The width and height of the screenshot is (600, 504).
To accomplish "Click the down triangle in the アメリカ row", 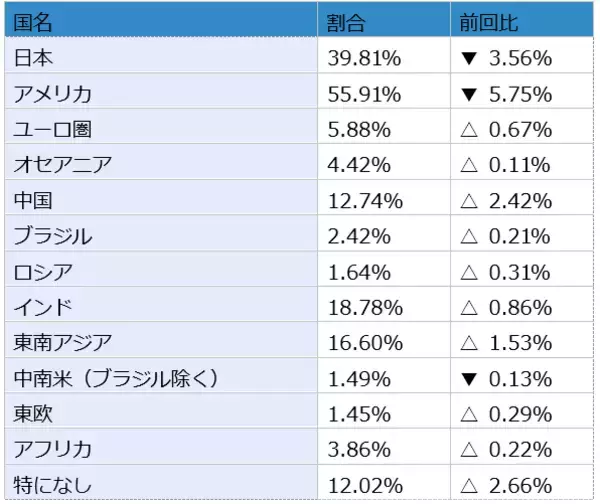I will point(468,95).
